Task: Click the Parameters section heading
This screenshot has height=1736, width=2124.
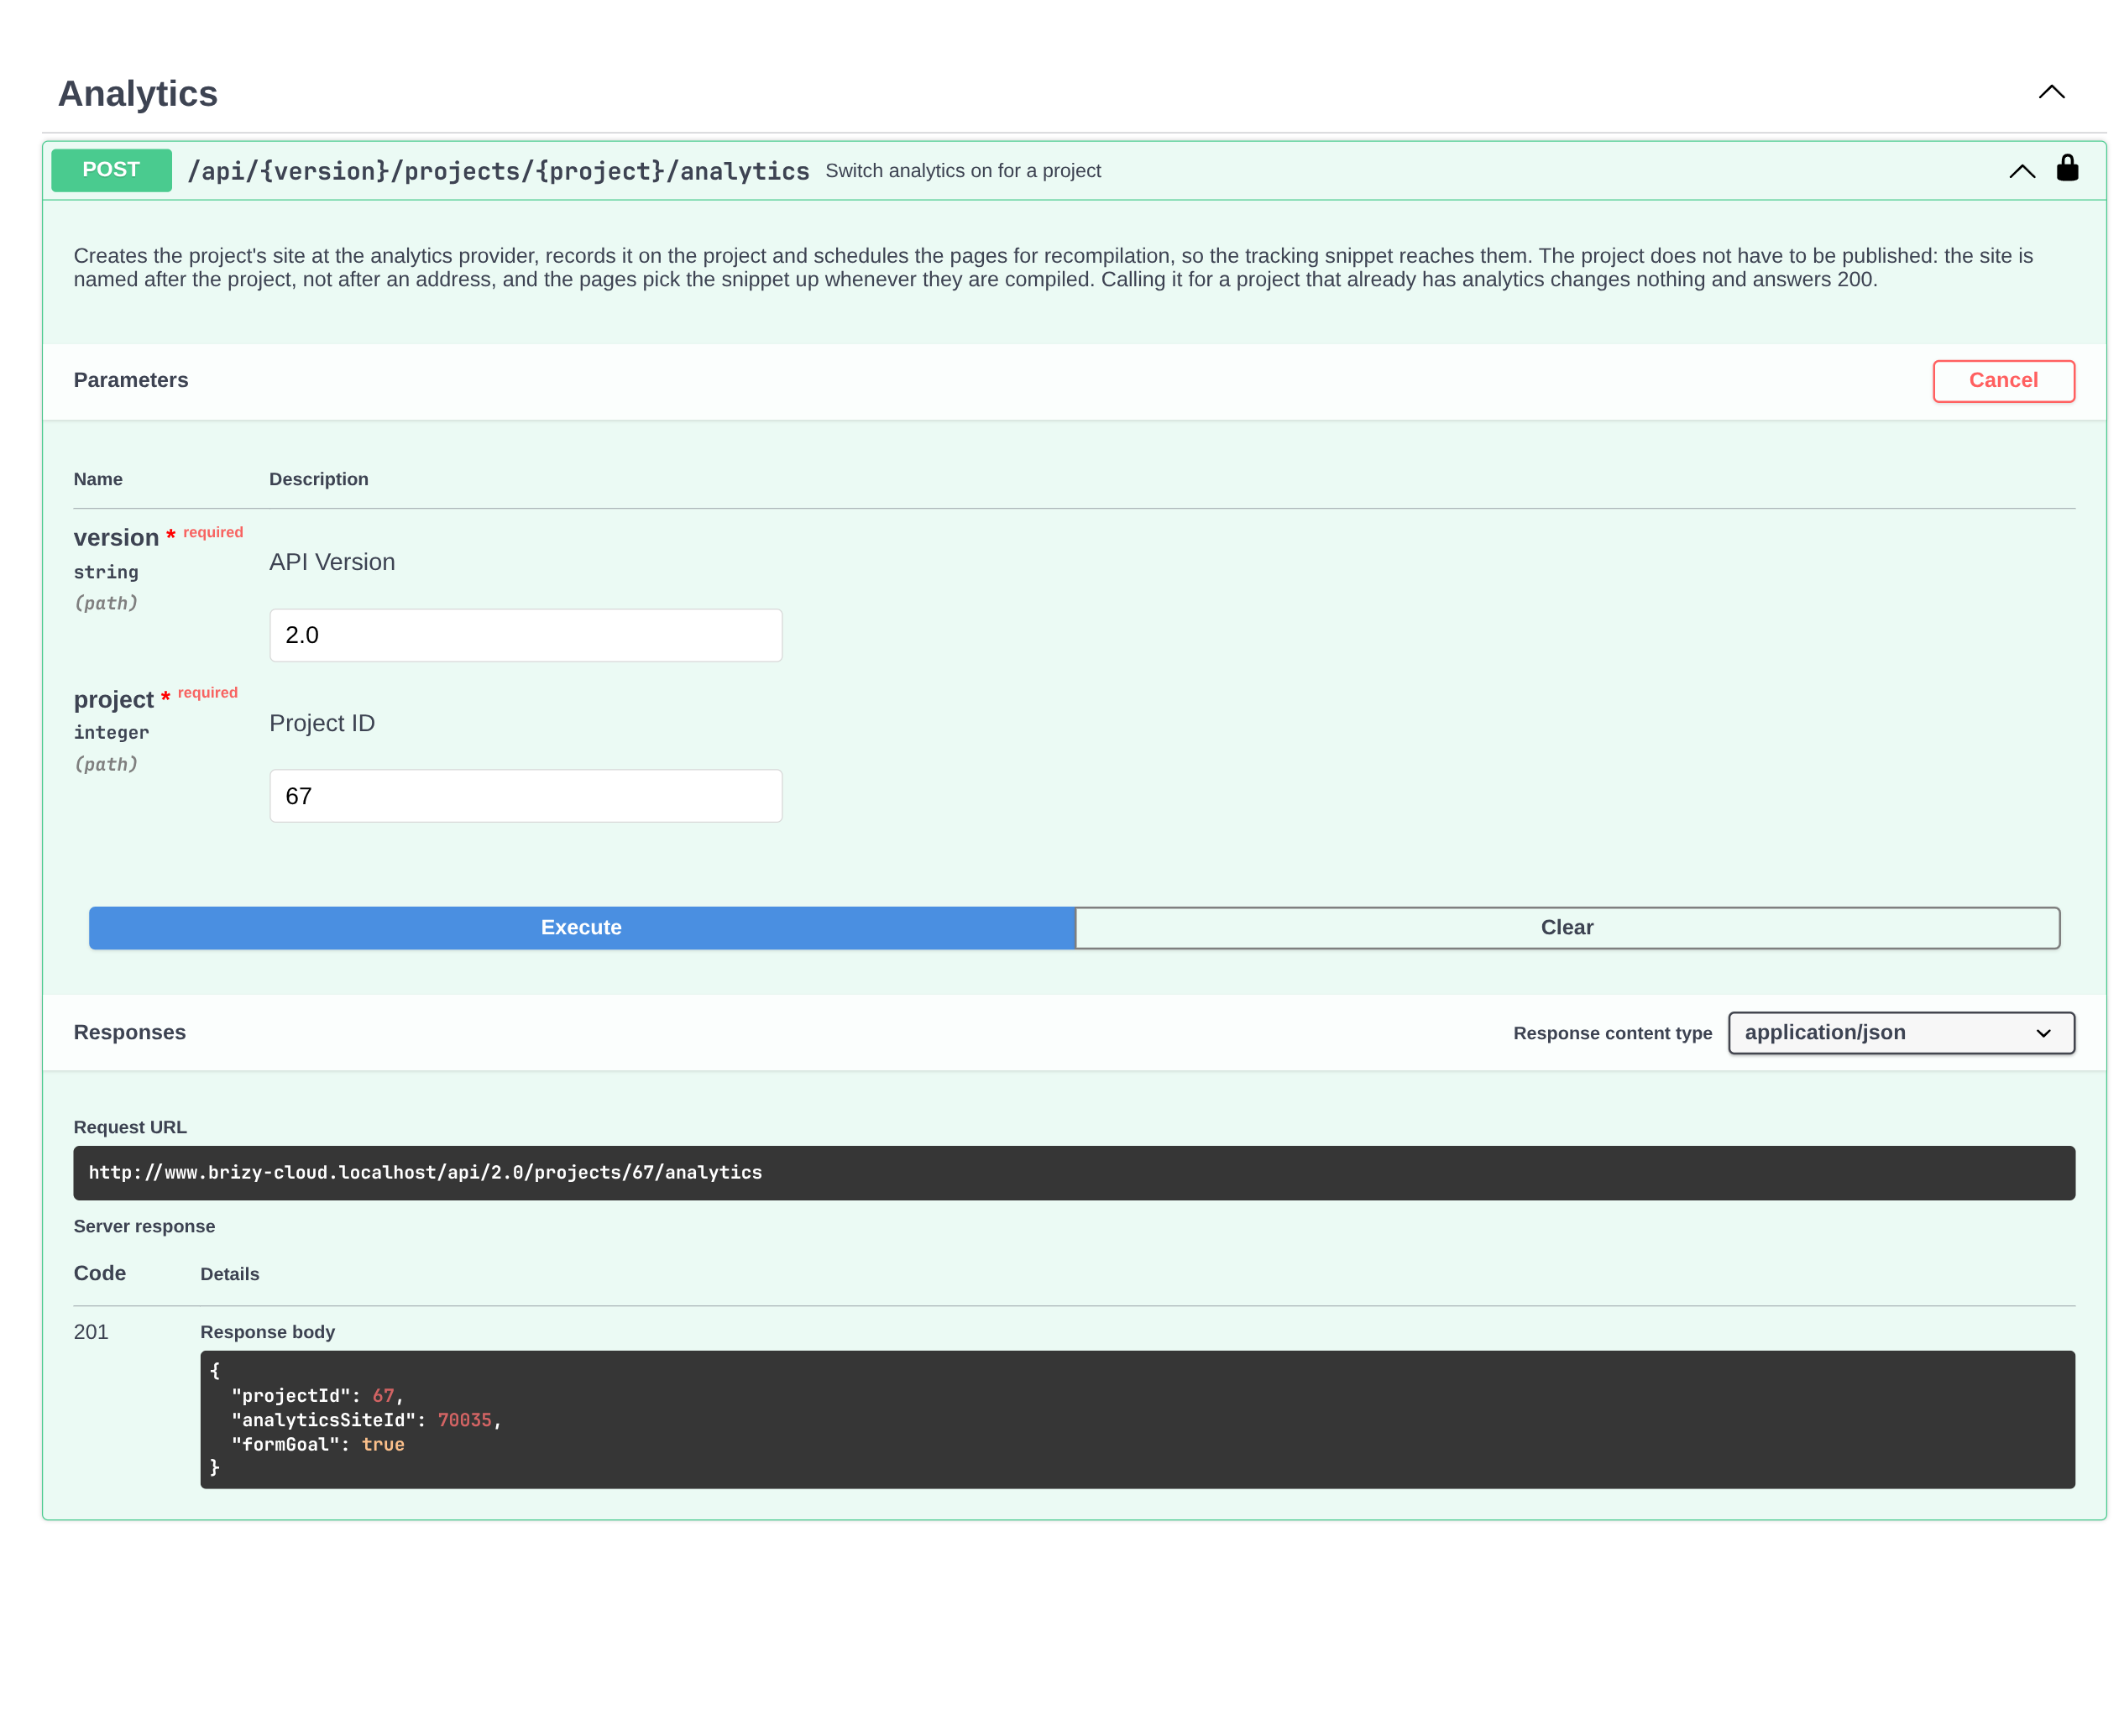Action: click(x=131, y=380)
